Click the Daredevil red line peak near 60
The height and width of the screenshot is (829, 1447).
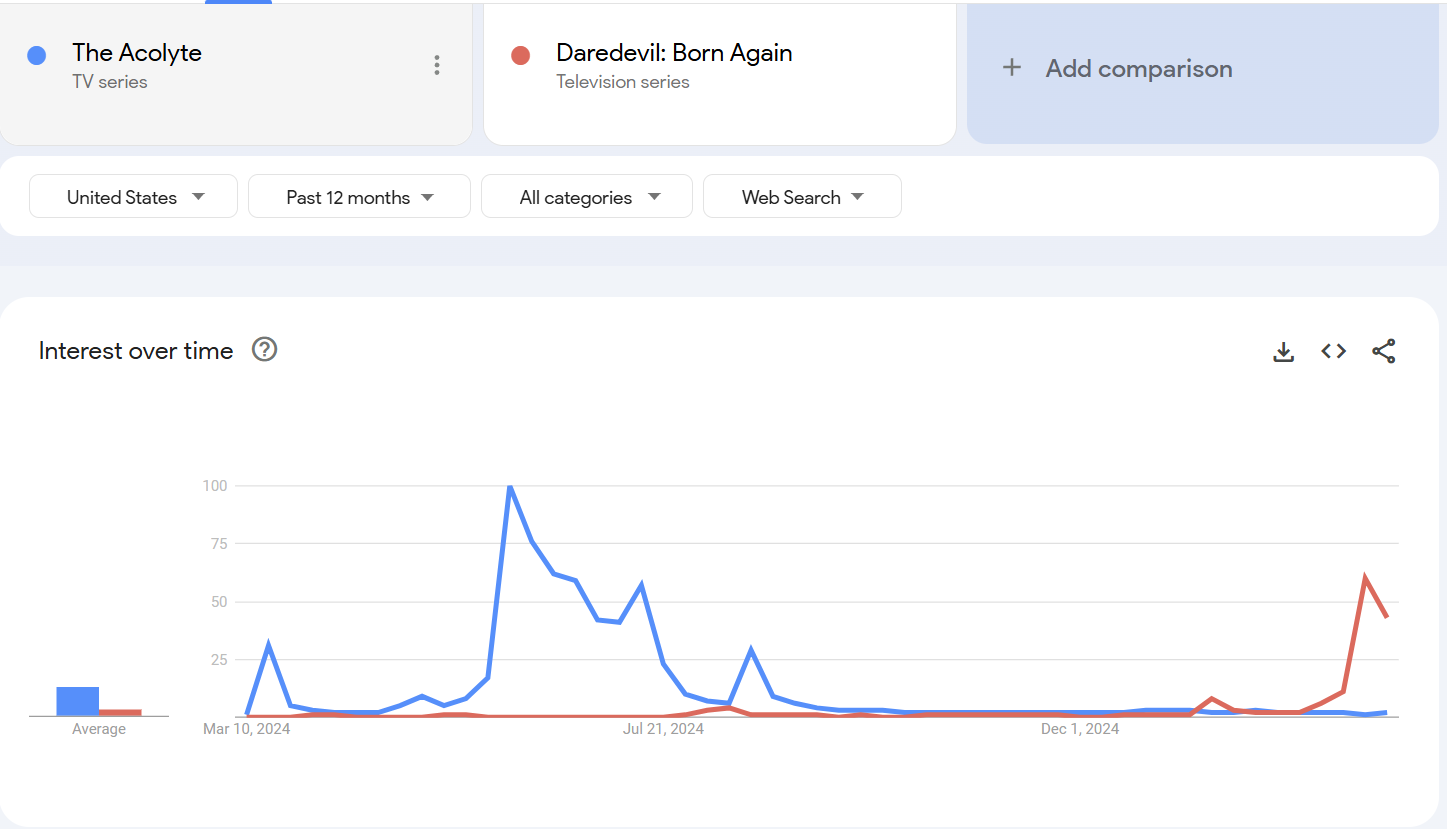(1365, 578)
